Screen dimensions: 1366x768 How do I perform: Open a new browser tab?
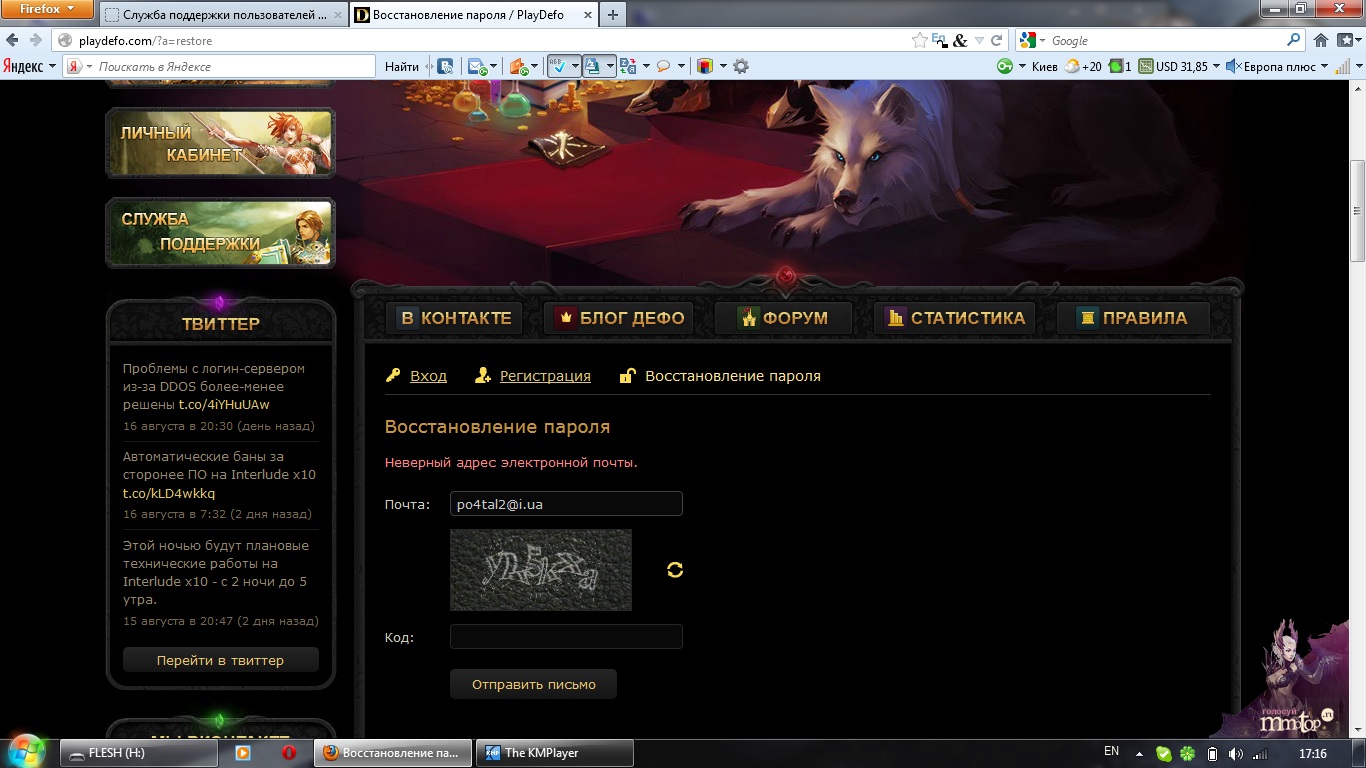pyautogui.click(x=612, y=15)
